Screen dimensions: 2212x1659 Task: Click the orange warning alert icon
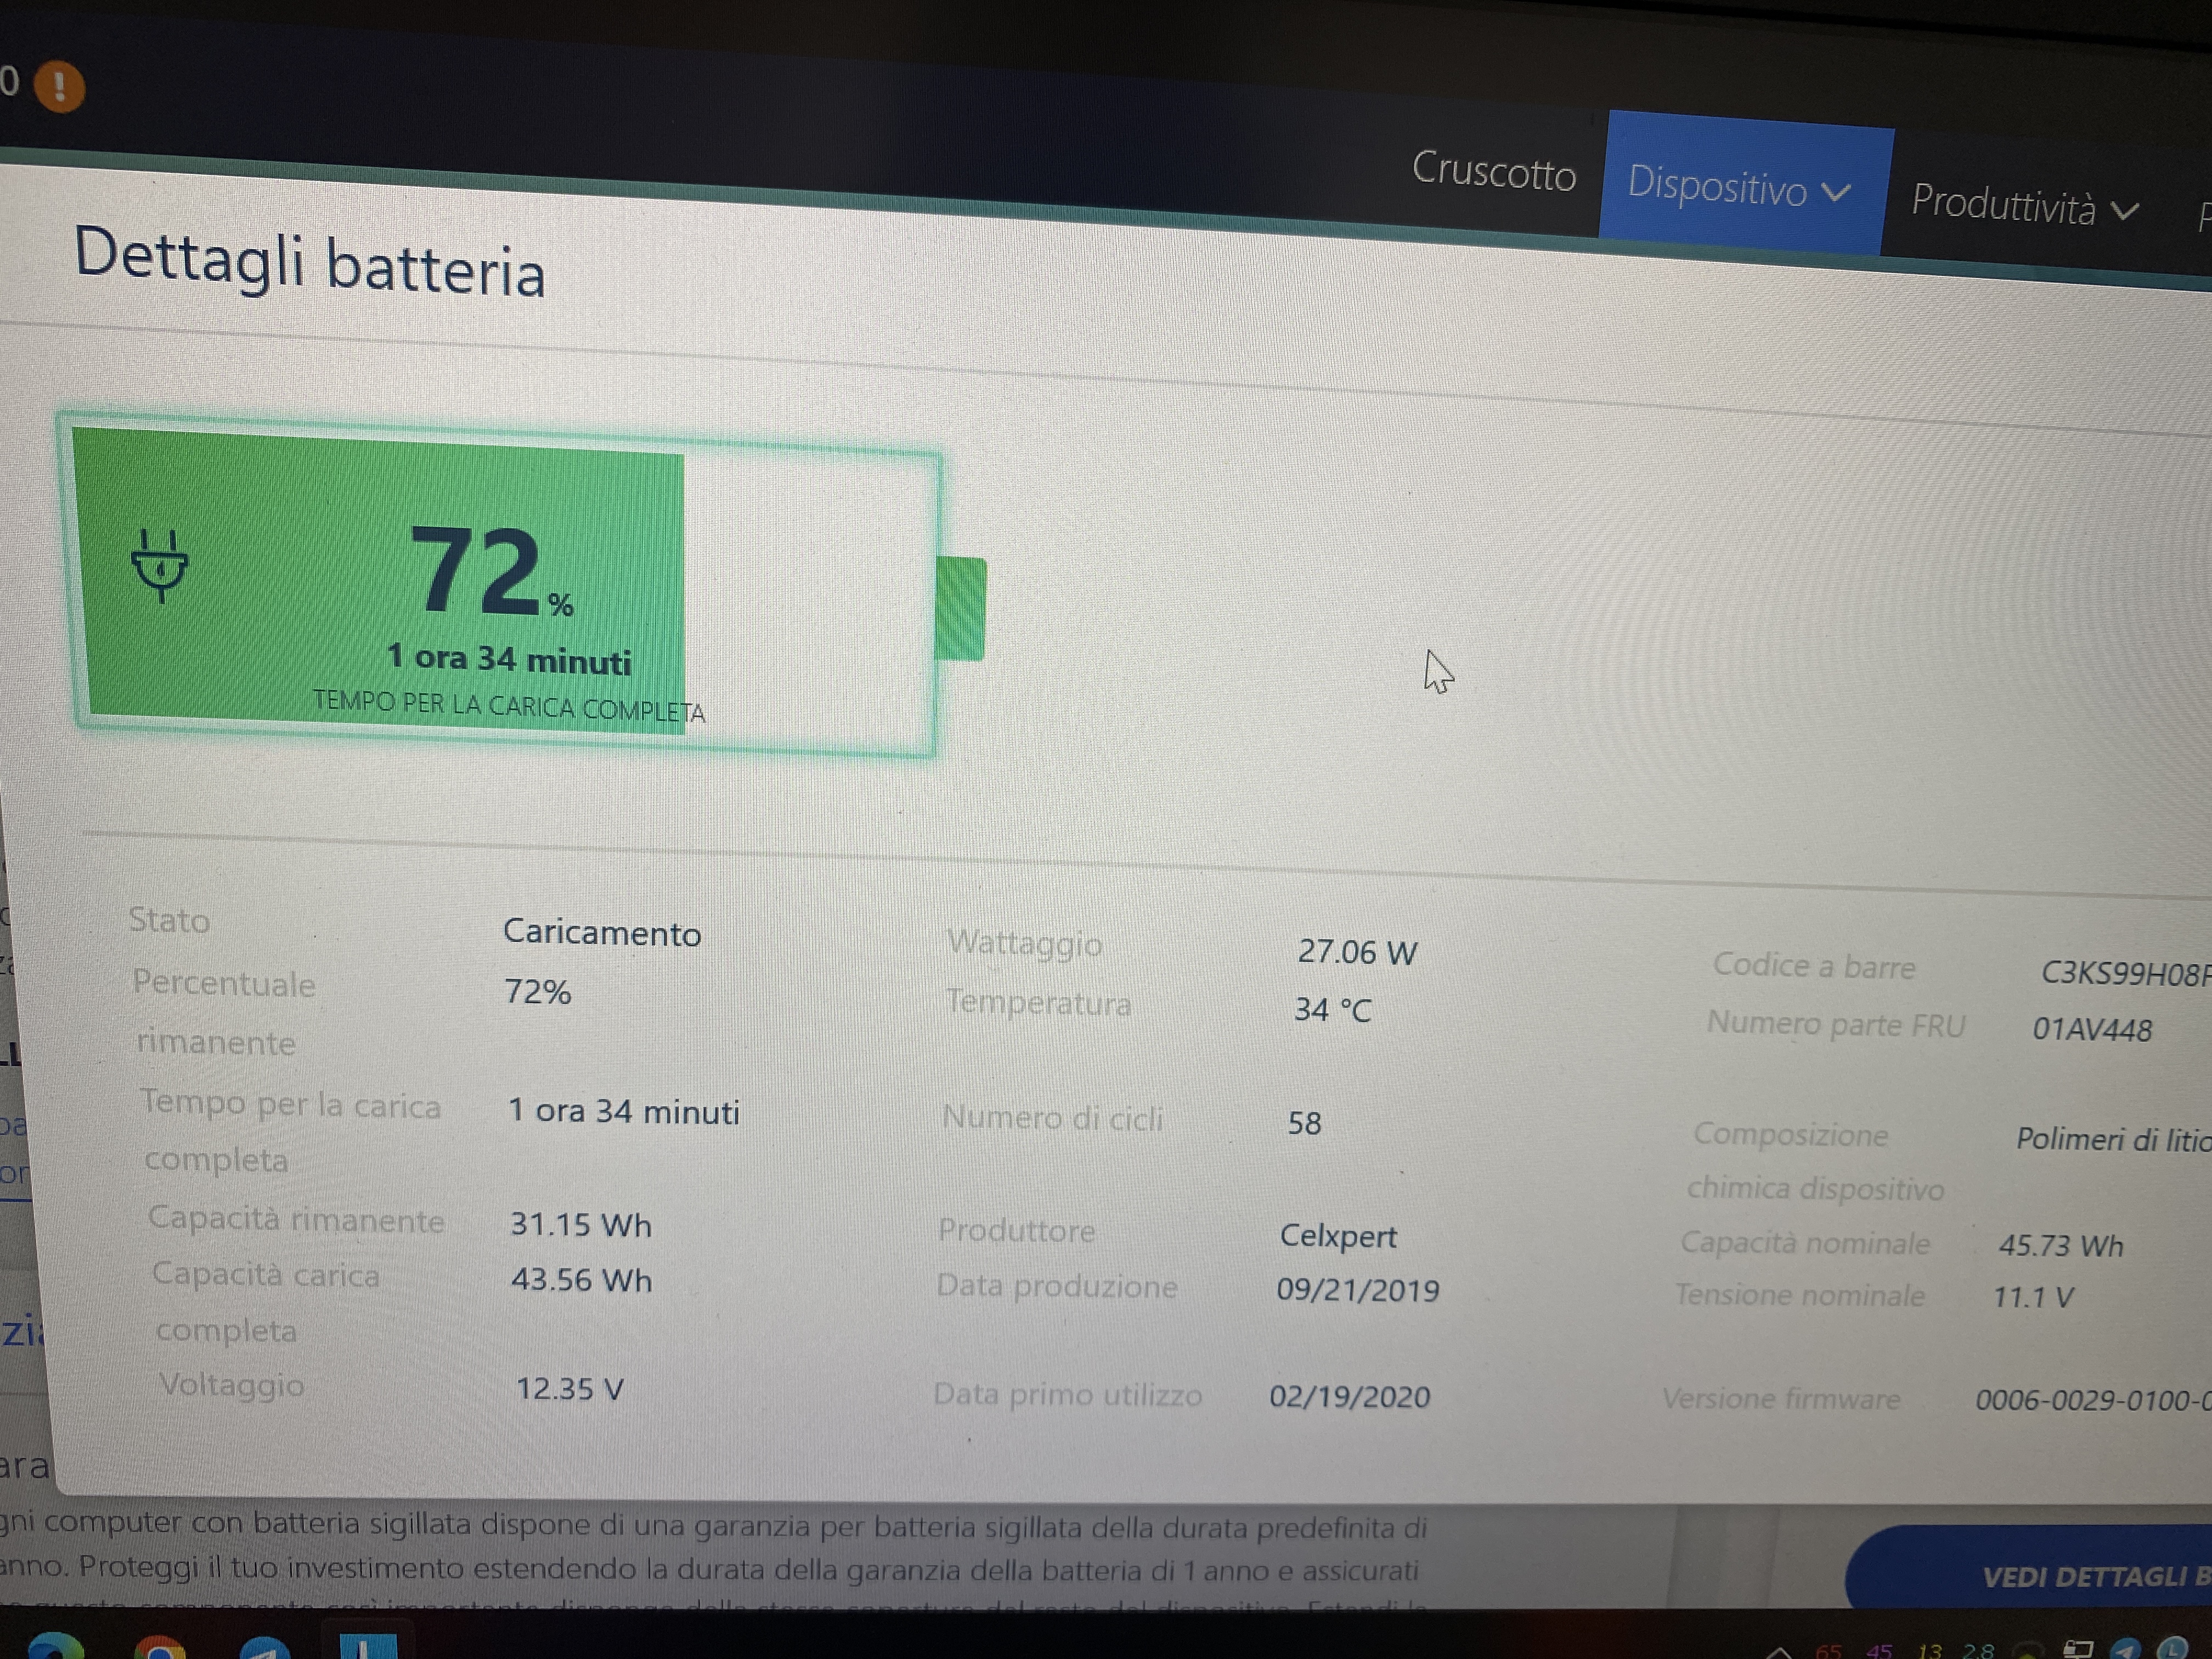click(59, 86)
